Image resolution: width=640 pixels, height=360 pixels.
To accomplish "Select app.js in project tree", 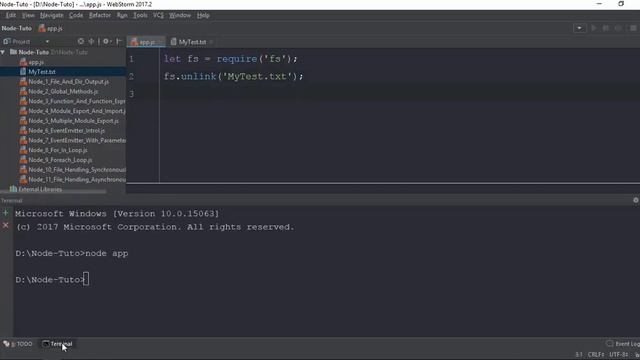I will point(36,62).
